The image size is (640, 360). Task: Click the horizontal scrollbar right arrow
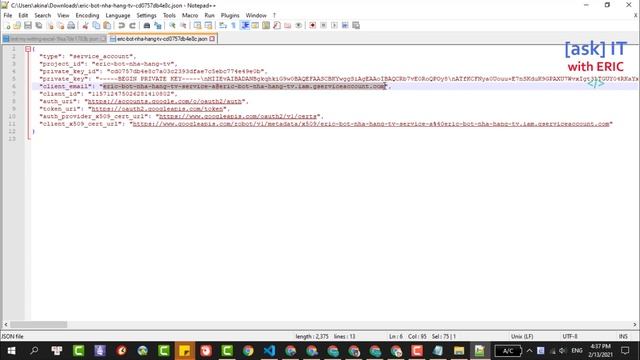point(635,324)
